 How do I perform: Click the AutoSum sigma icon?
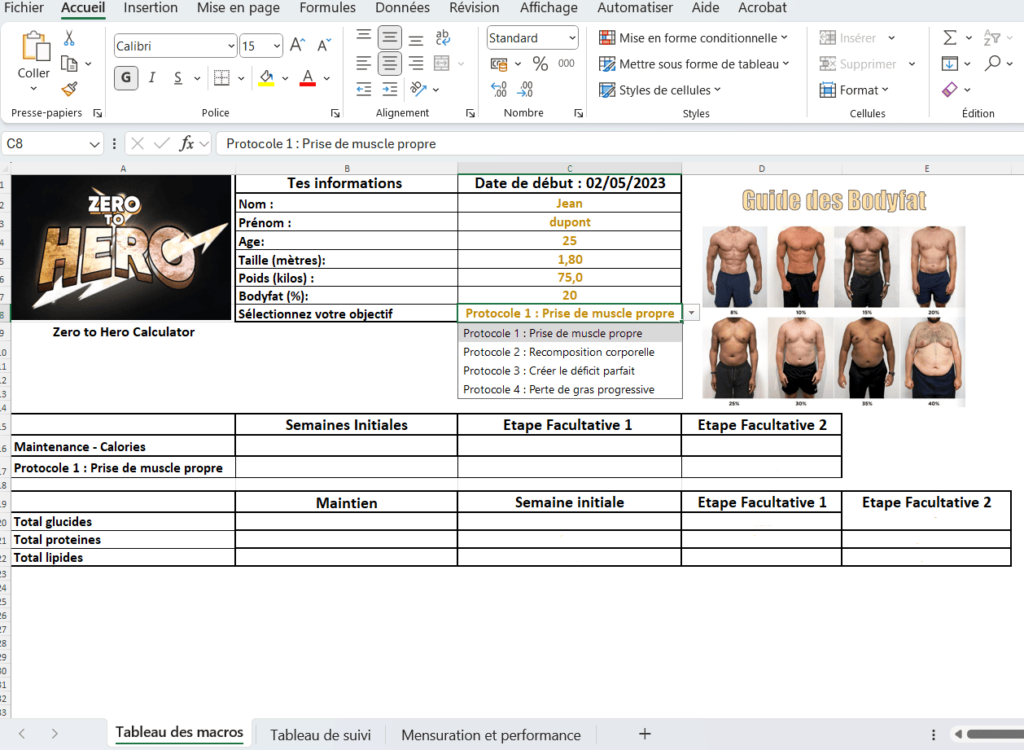point(950,37)
